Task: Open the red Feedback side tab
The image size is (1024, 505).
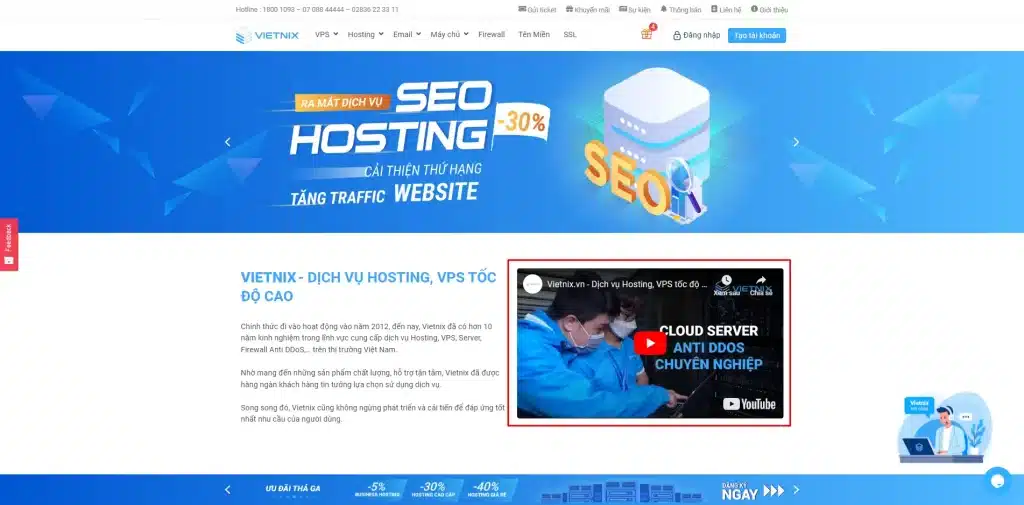Action: [x=8, y=244]
